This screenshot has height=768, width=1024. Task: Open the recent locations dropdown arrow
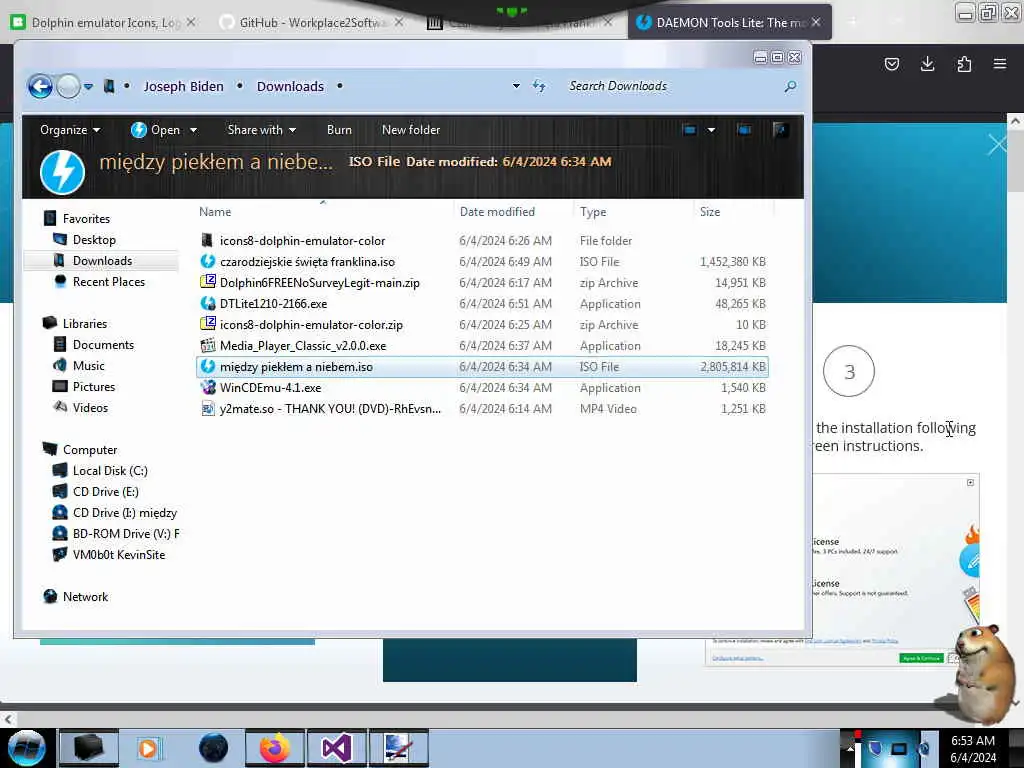coord(88,86)
